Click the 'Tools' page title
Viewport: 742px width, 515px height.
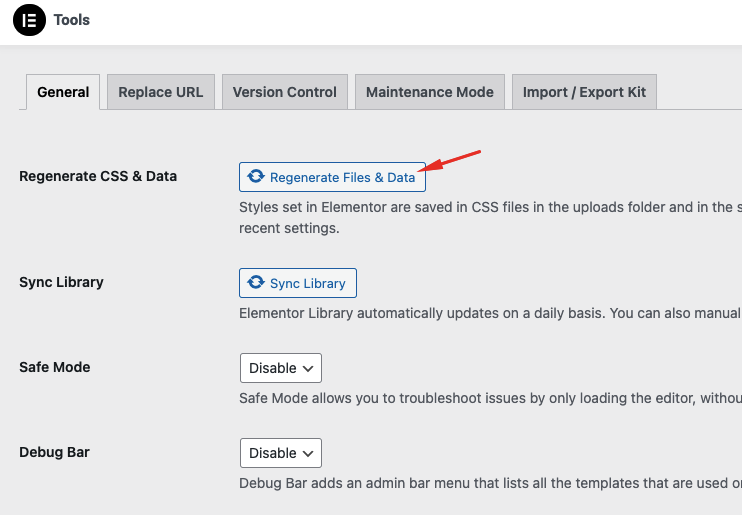tap(71, 20)
